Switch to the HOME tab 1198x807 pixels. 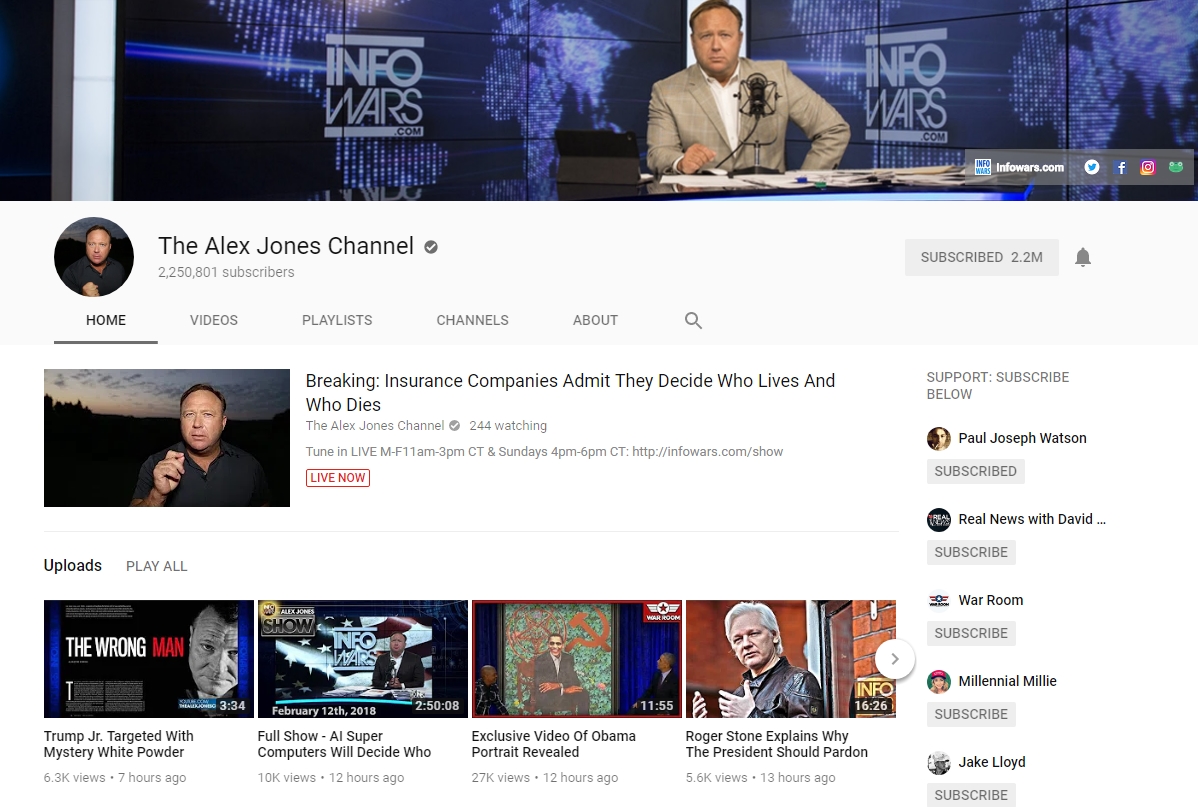[105, 320]
